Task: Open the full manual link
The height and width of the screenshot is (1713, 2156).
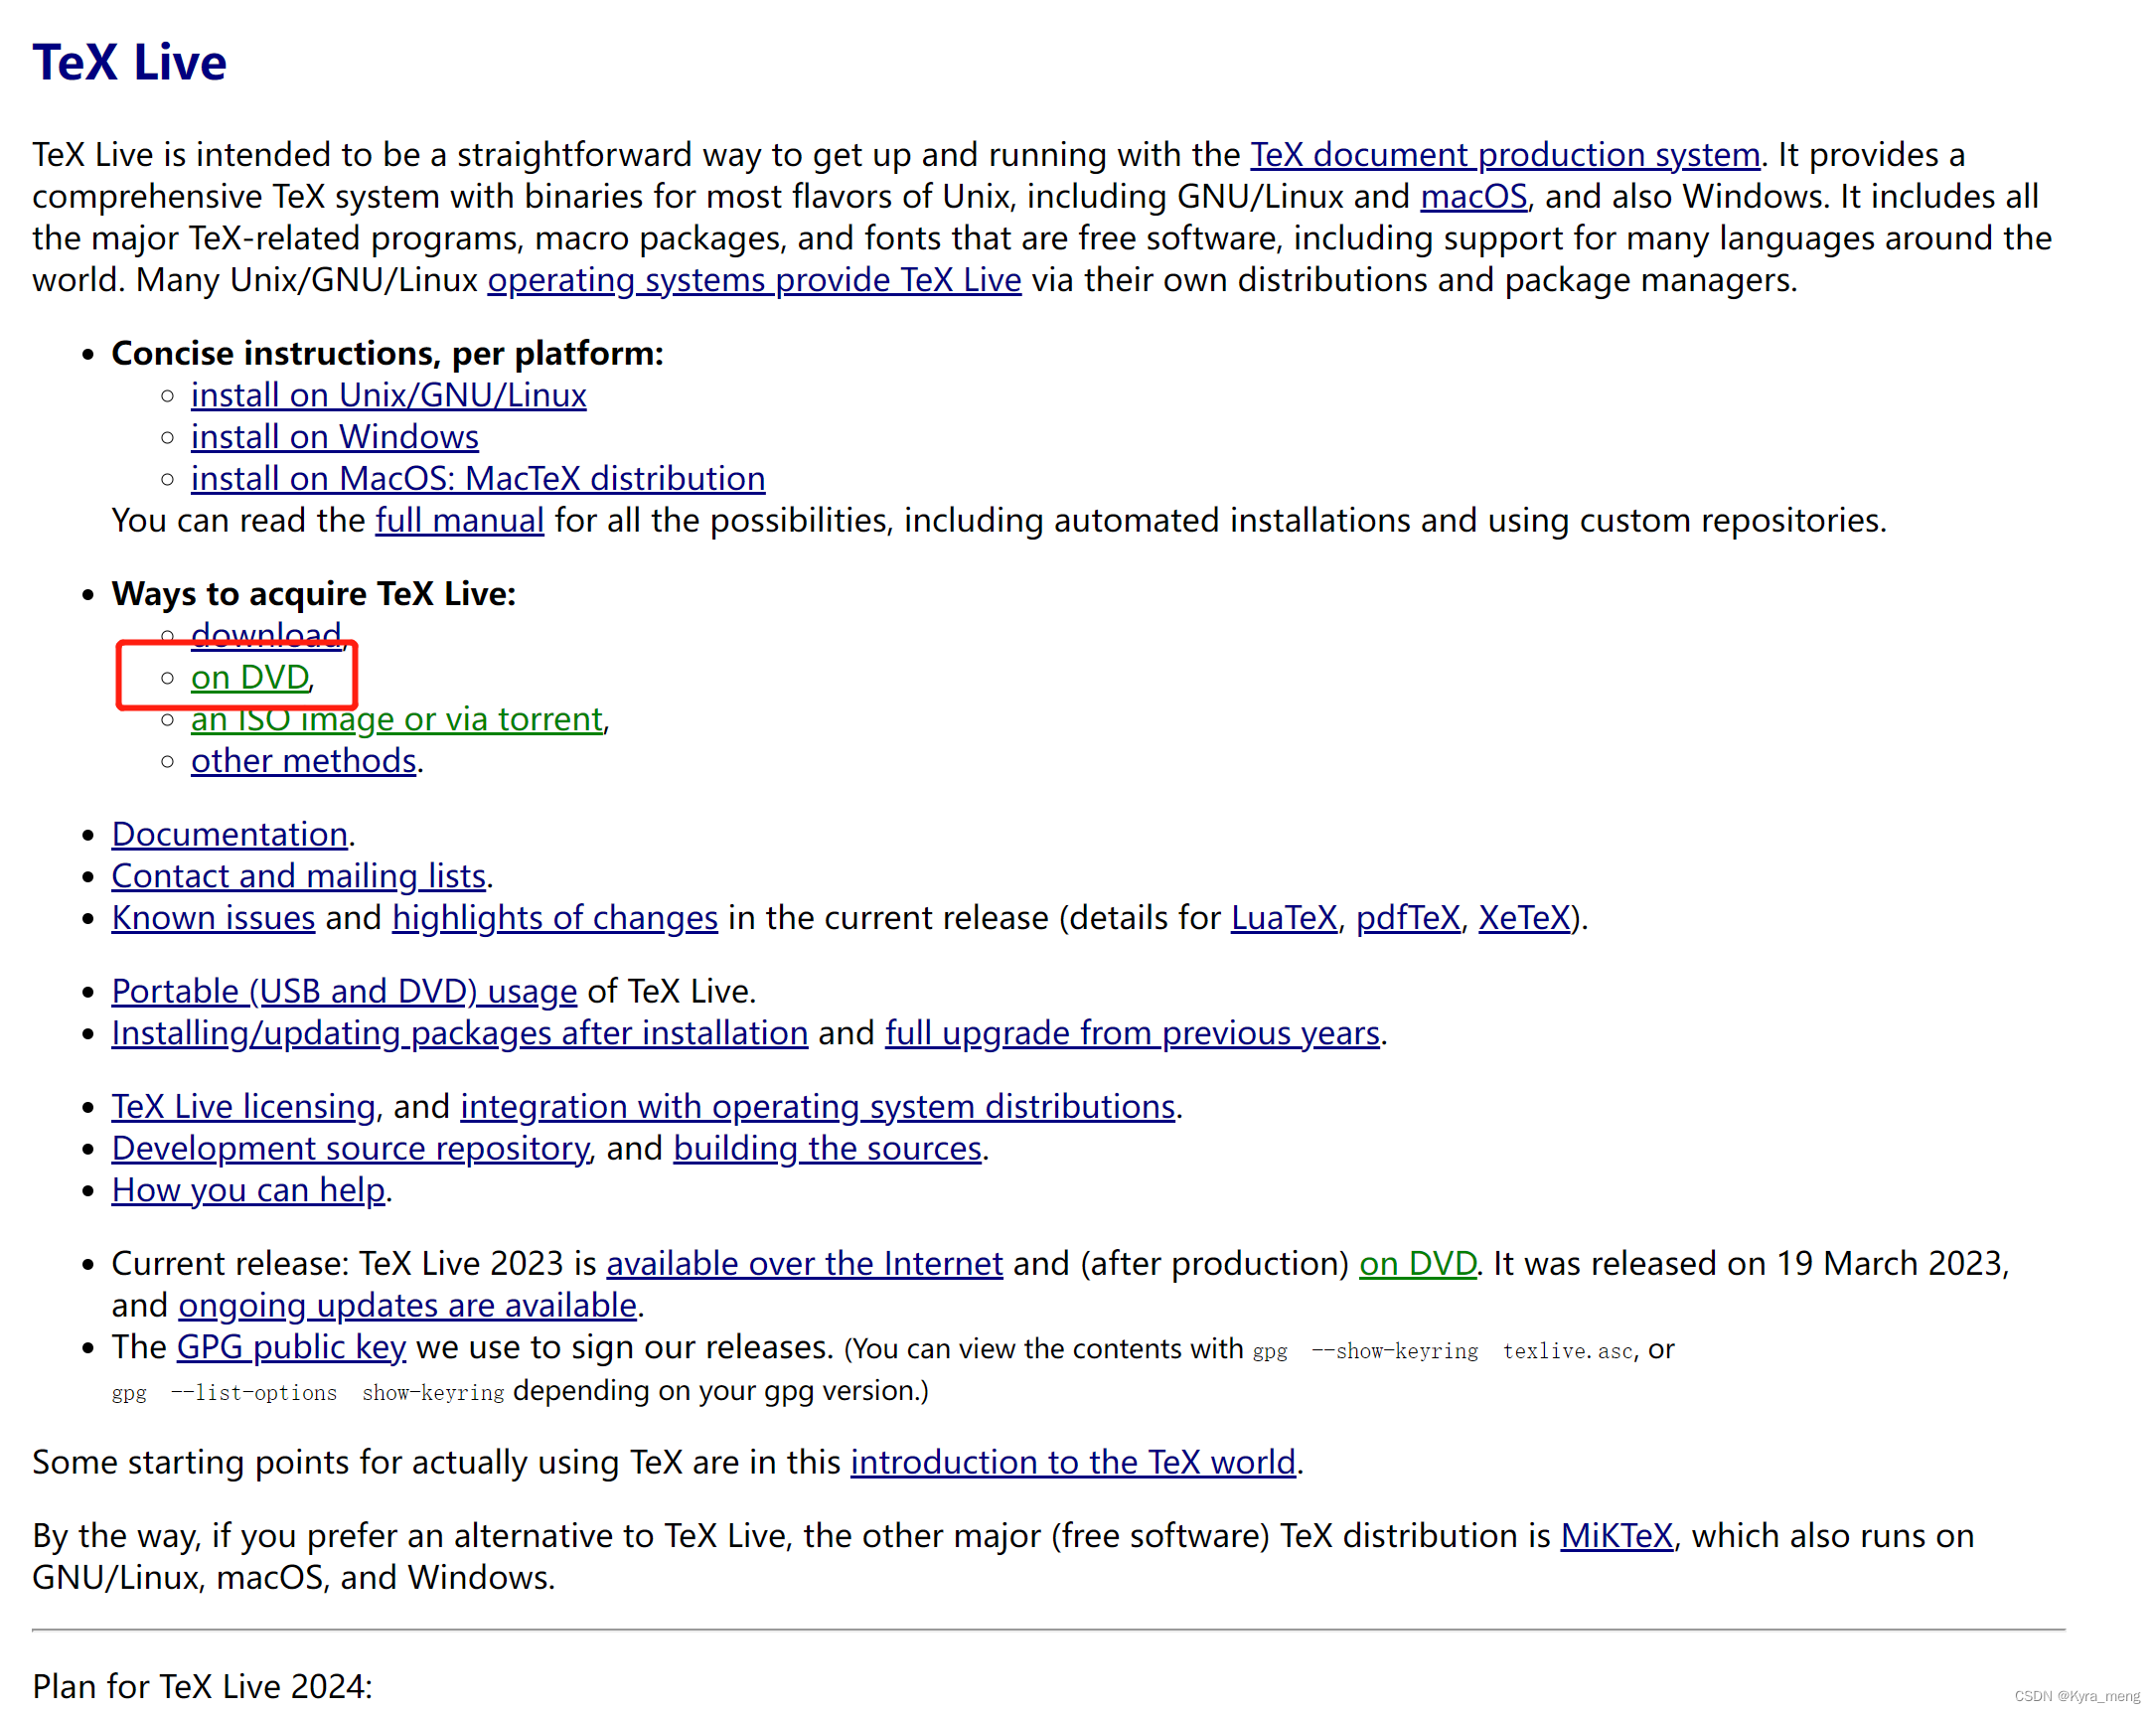Action: [459, 521]
